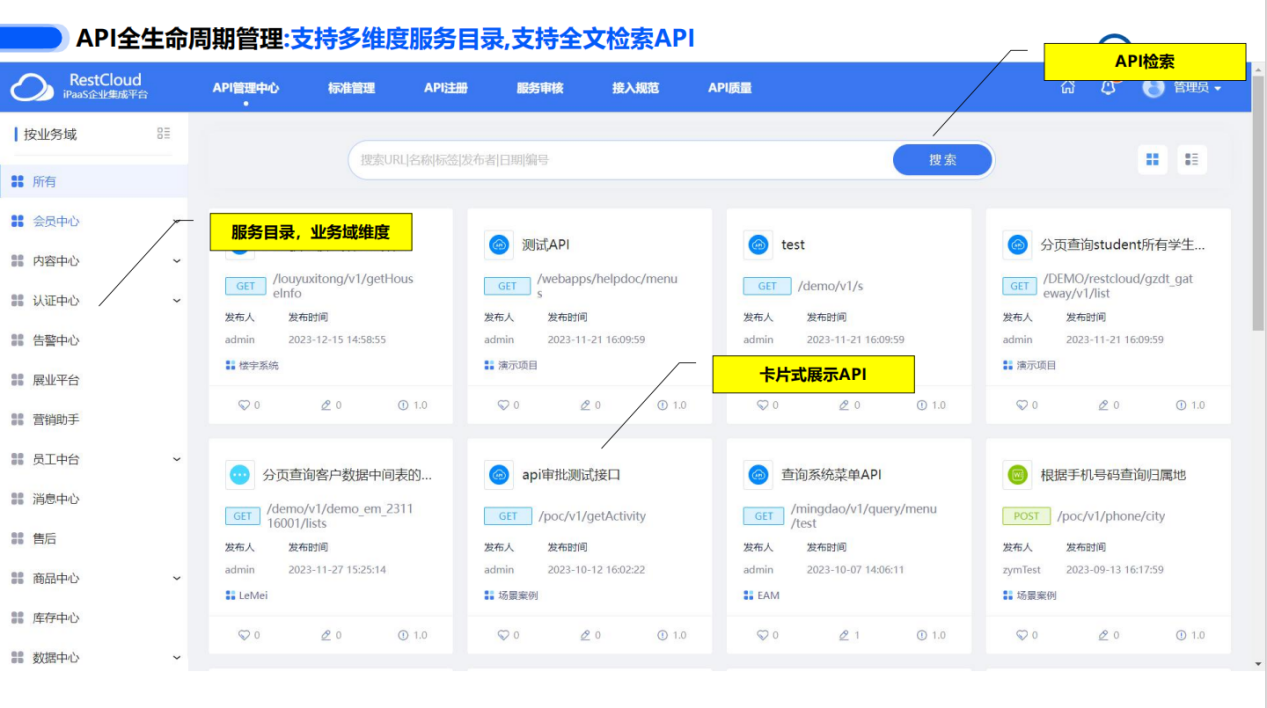Select 消息中心 in the sidebar
1267x708 pixels.
[93, 499]
